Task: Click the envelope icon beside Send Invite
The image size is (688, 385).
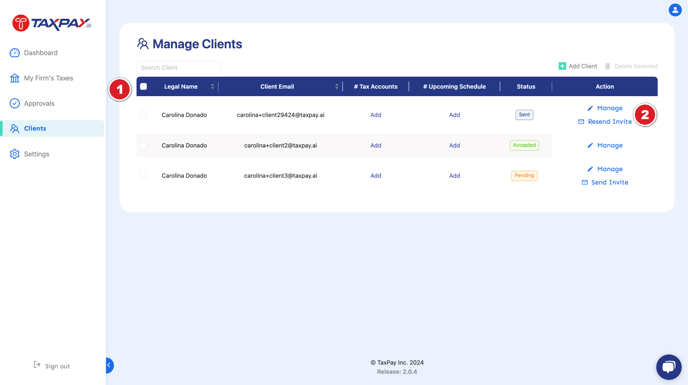Action: (x=584, y=182)
